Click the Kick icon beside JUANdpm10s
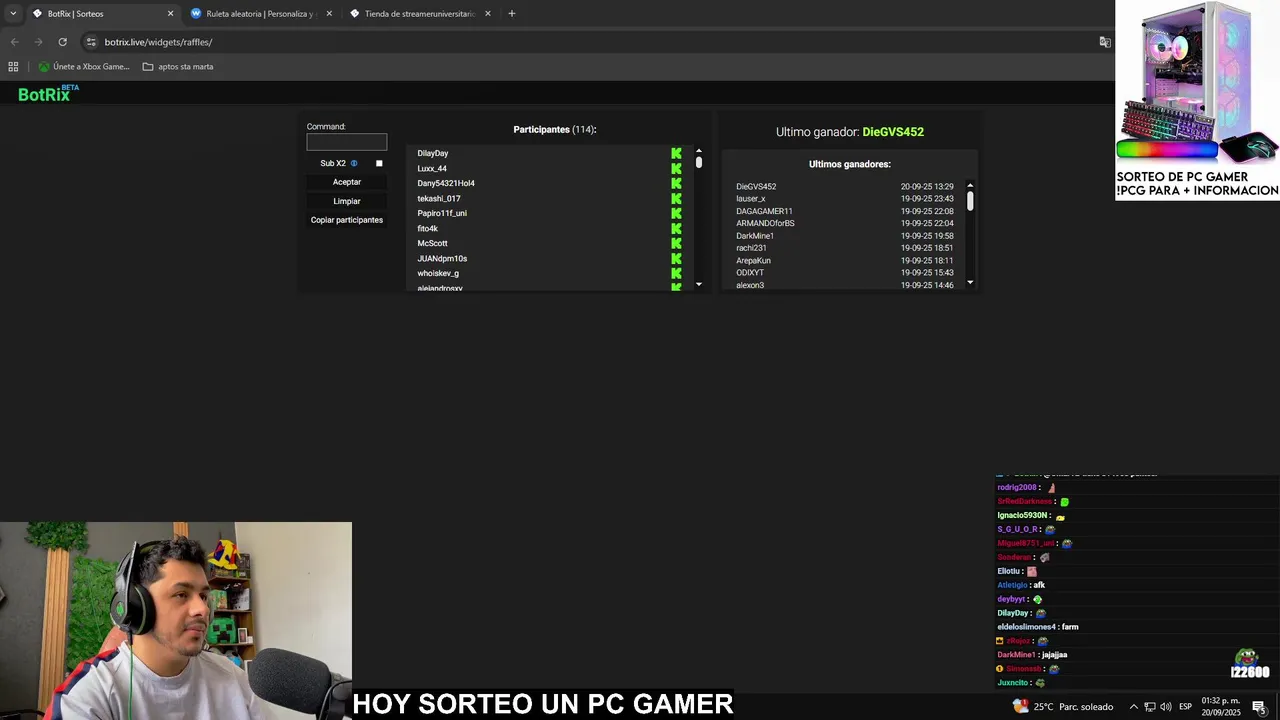The image size is (1280, 720). [x=676, y=259]
